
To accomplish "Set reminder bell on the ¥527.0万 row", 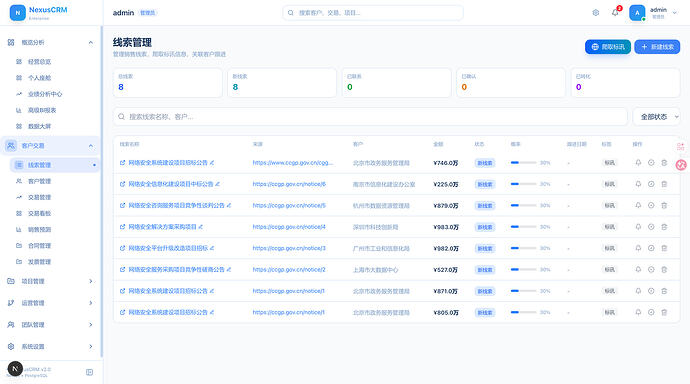I will point(638,270).
